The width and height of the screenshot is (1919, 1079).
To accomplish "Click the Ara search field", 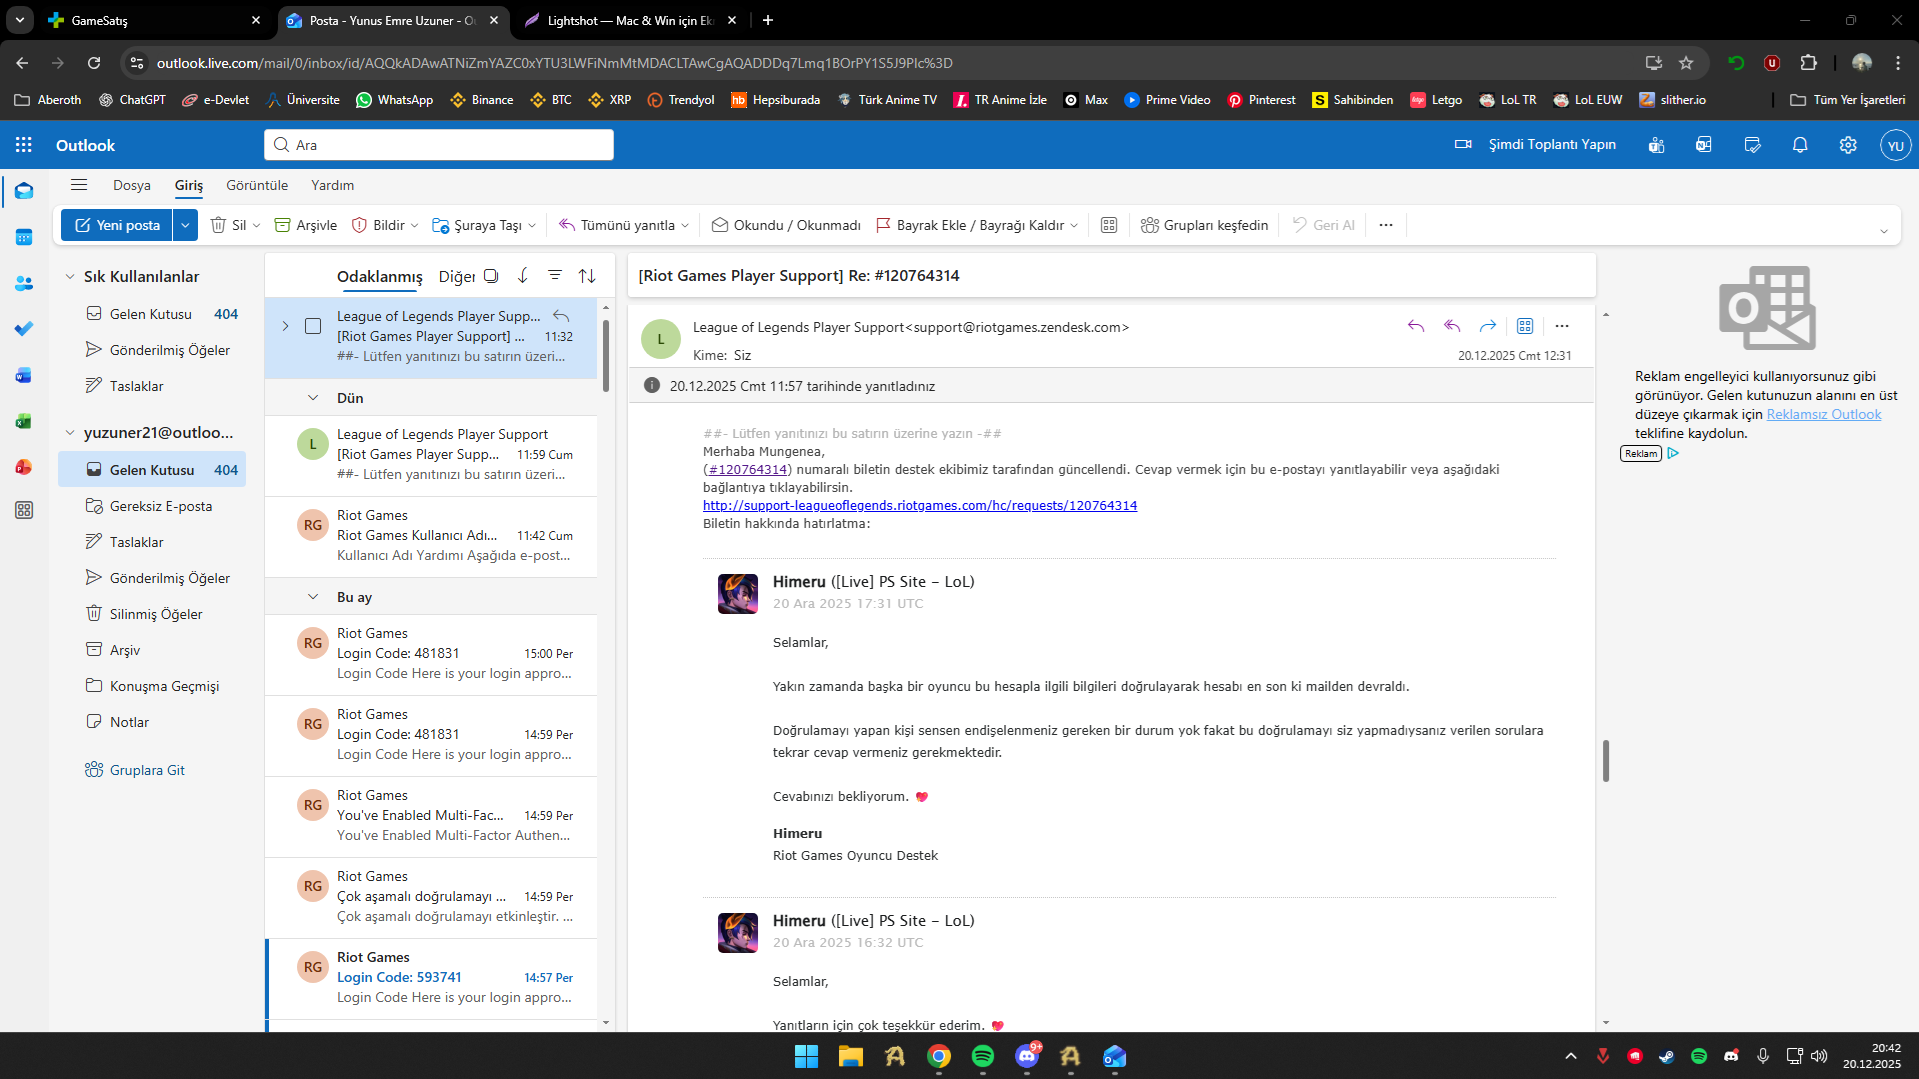I will coord(439,145).
